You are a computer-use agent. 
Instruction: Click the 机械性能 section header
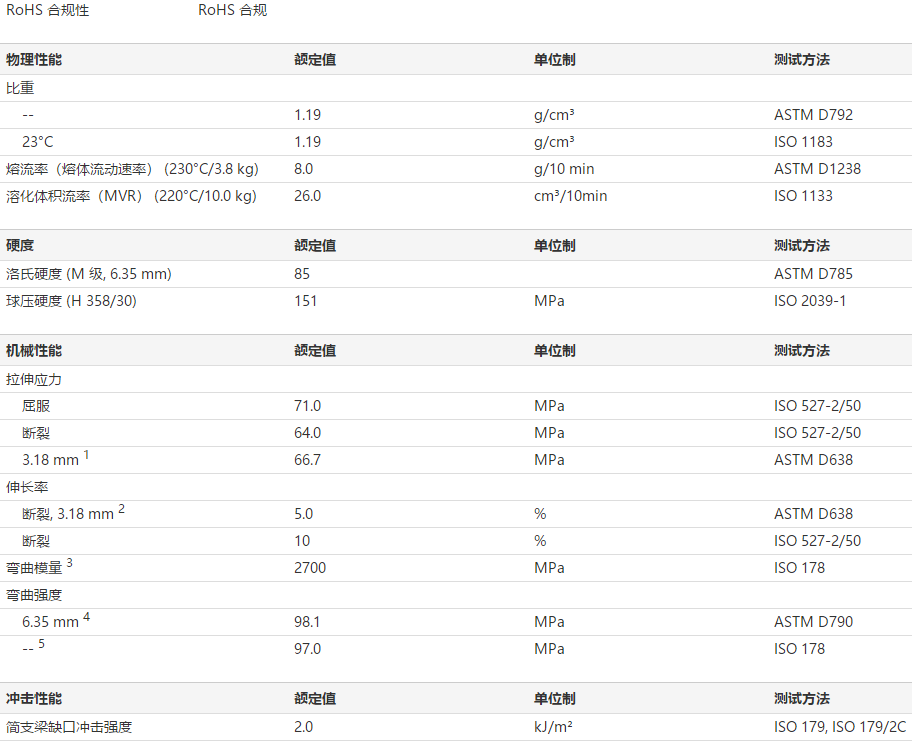coord(34,351)
